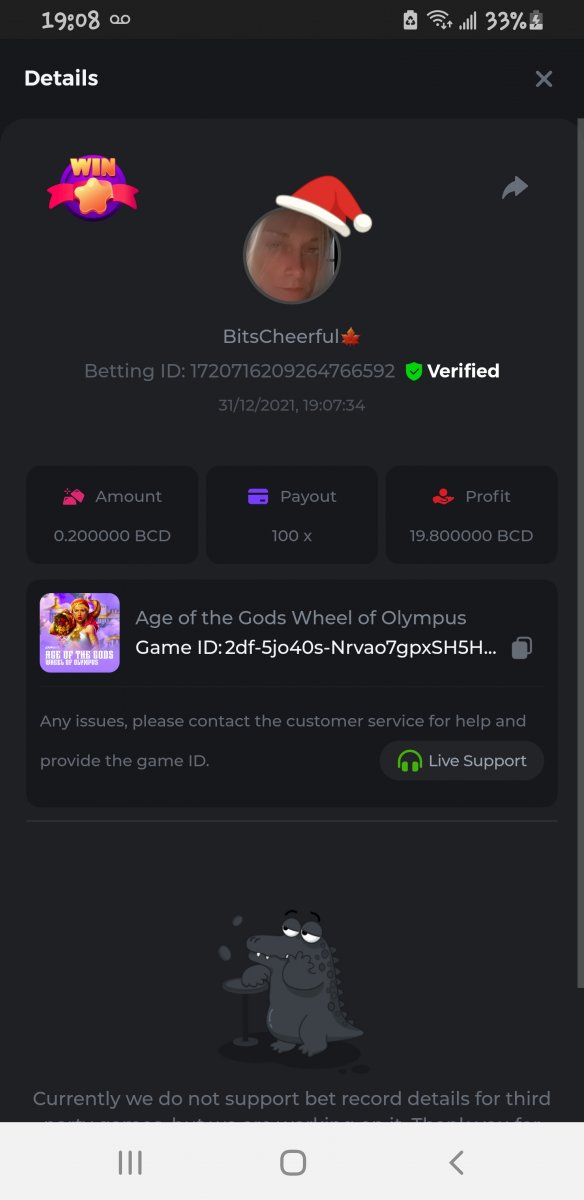The width and height of the screenshot is (584, 1200).
Task: Open Android recent apps button
Action: [x=130, y=1162]
